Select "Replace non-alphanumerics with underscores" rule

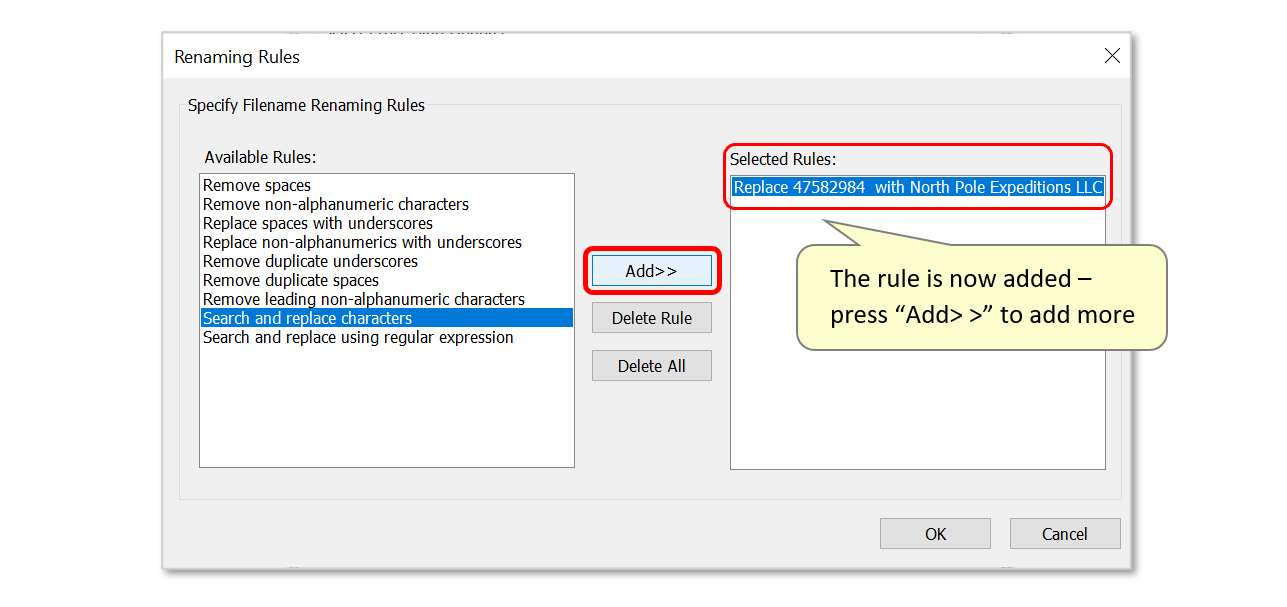361,242
